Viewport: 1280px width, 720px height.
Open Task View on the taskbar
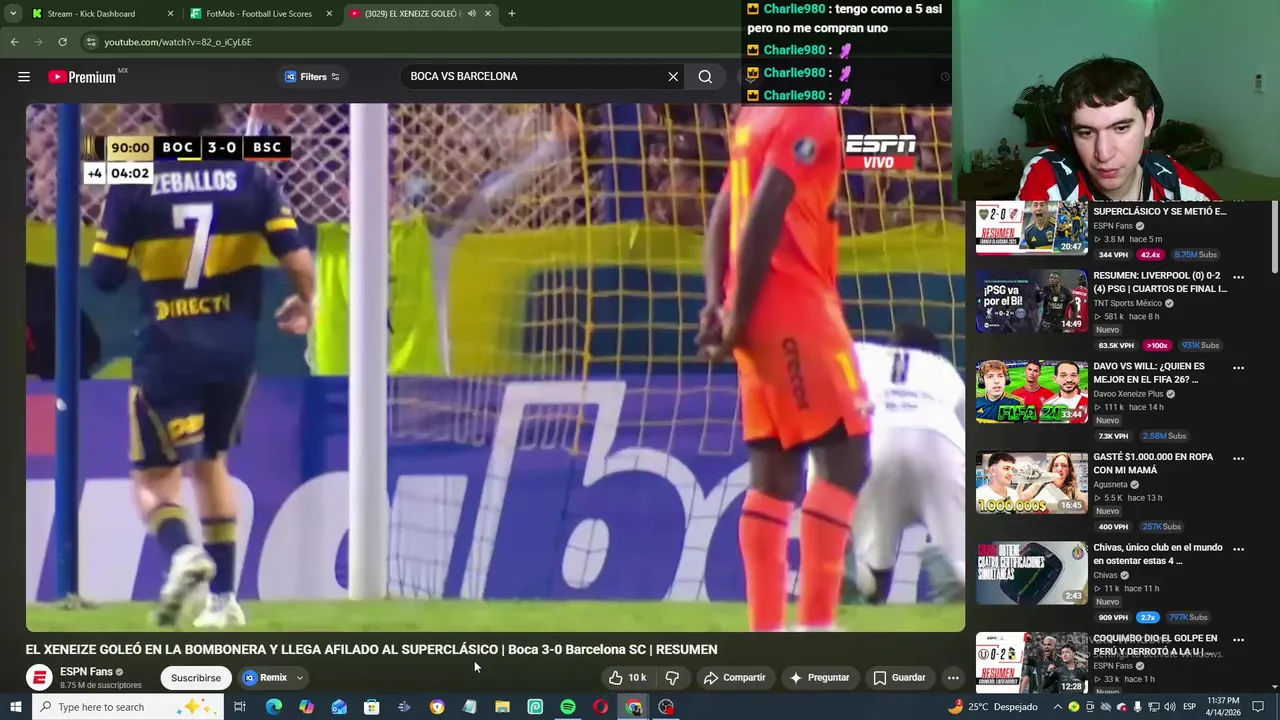click(x=240, y=707)
